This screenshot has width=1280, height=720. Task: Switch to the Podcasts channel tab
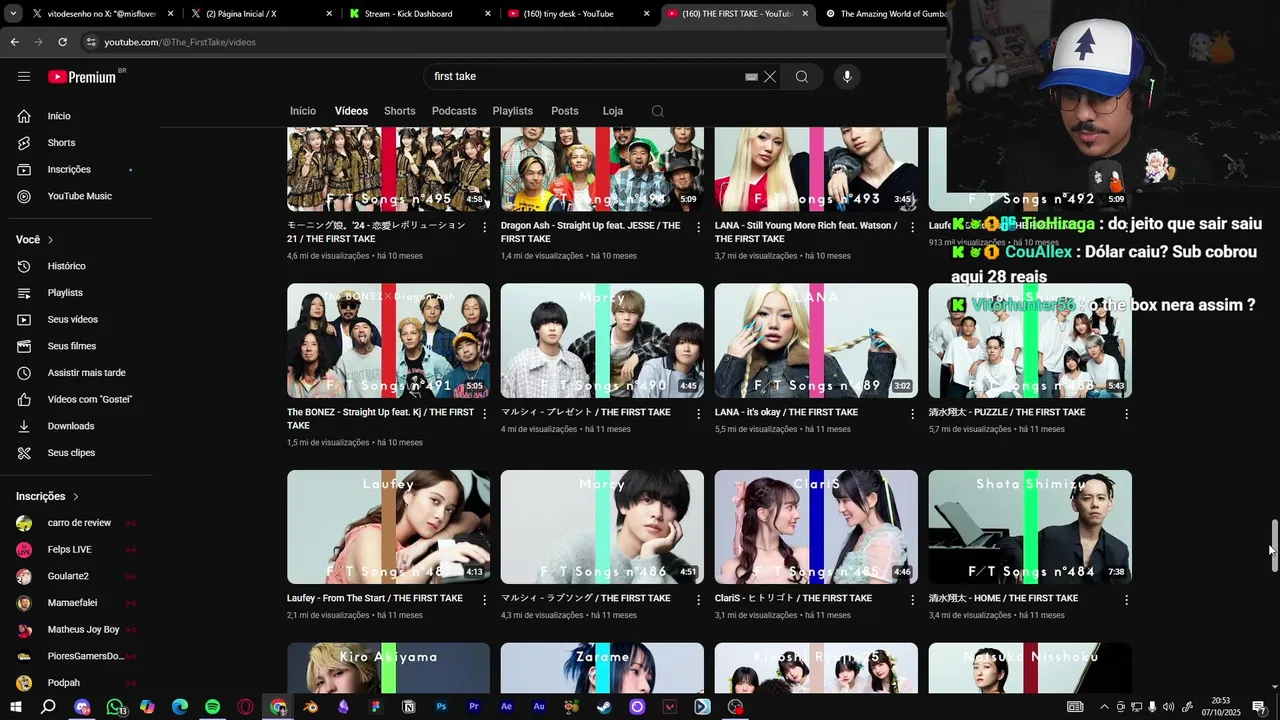[x=454, y=111]
